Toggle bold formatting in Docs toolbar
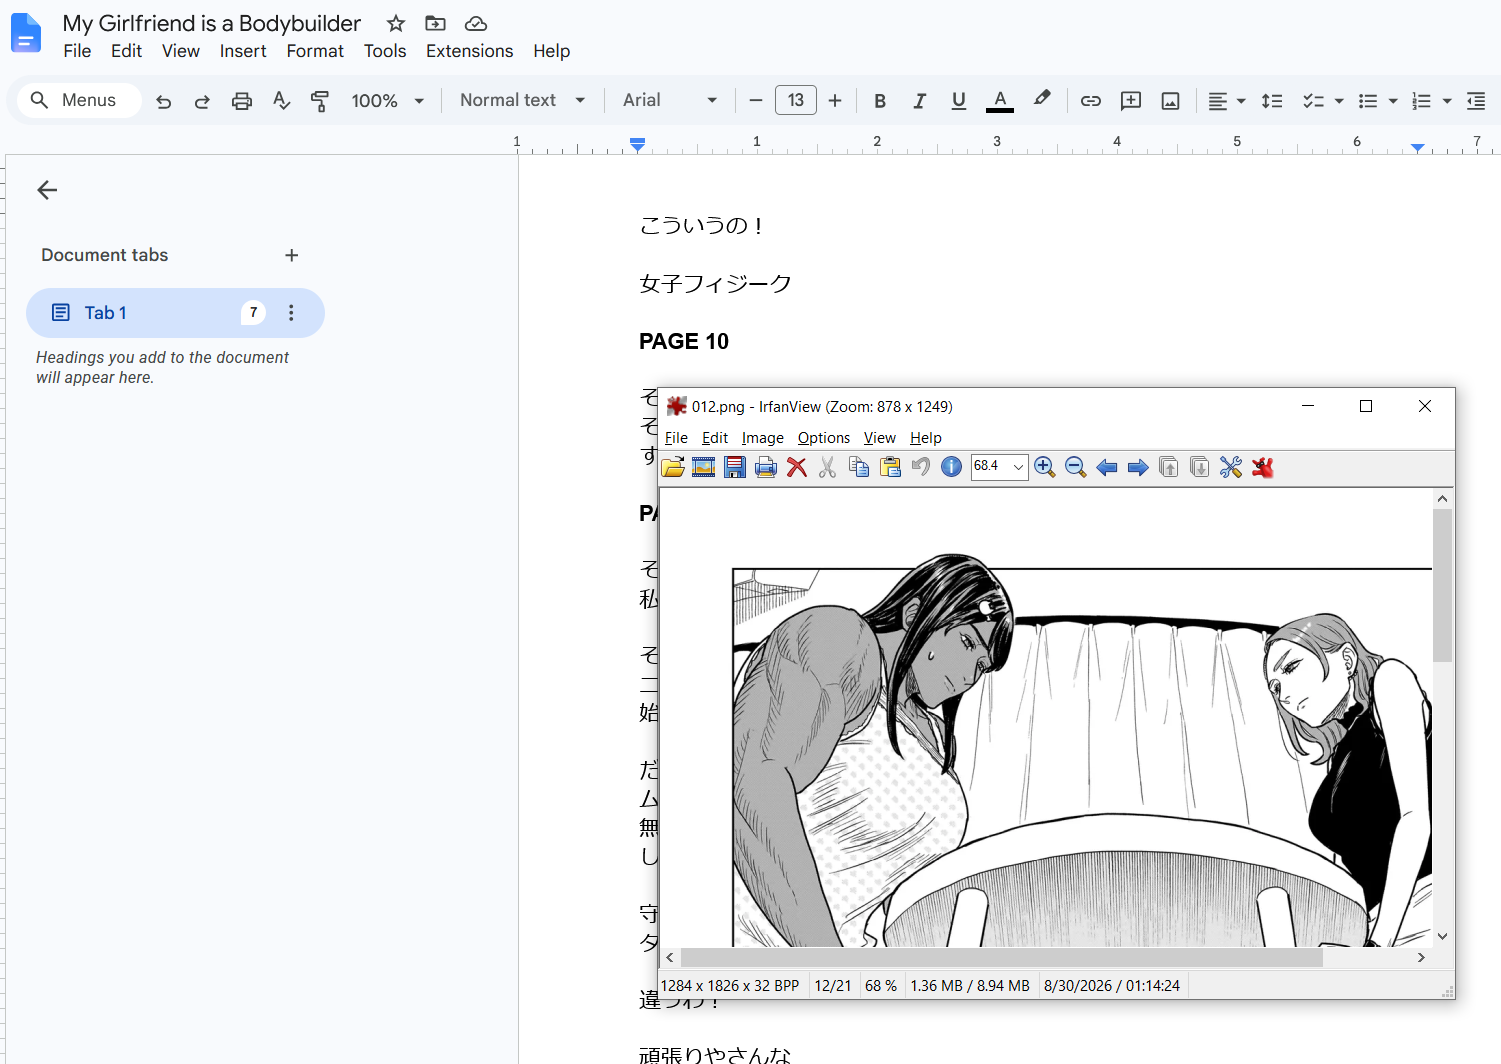Screen dimensions: 1501x1064 tap(880, 100)
